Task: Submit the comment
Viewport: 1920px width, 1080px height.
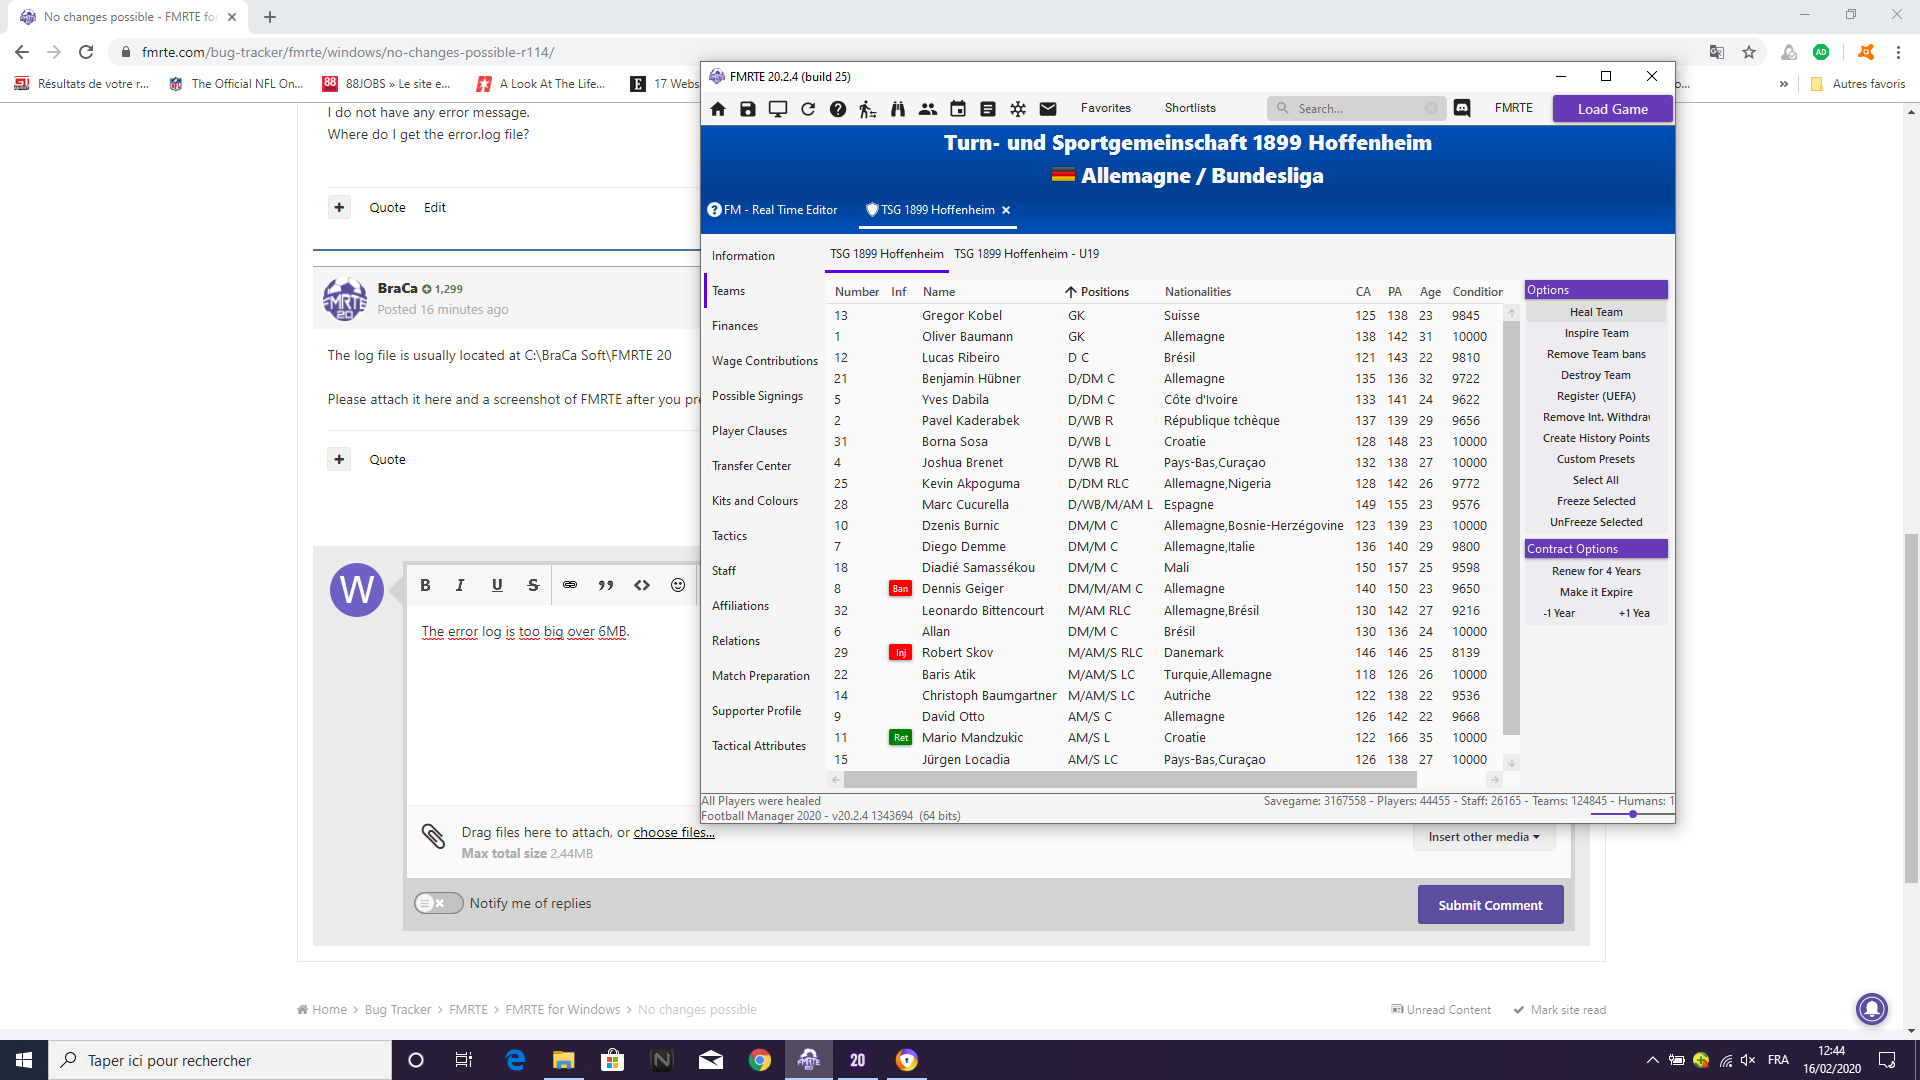Action: [x=1490, y=905]
